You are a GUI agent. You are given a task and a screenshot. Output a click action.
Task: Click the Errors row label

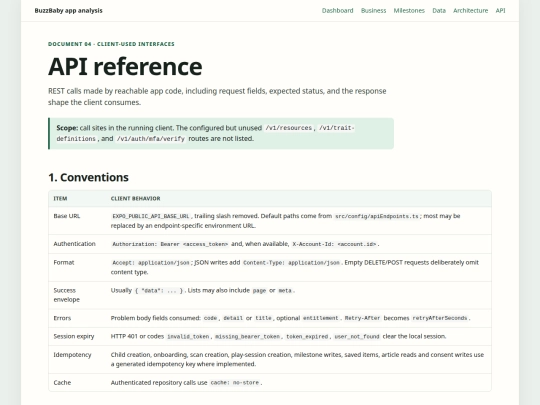pos(62,318)
